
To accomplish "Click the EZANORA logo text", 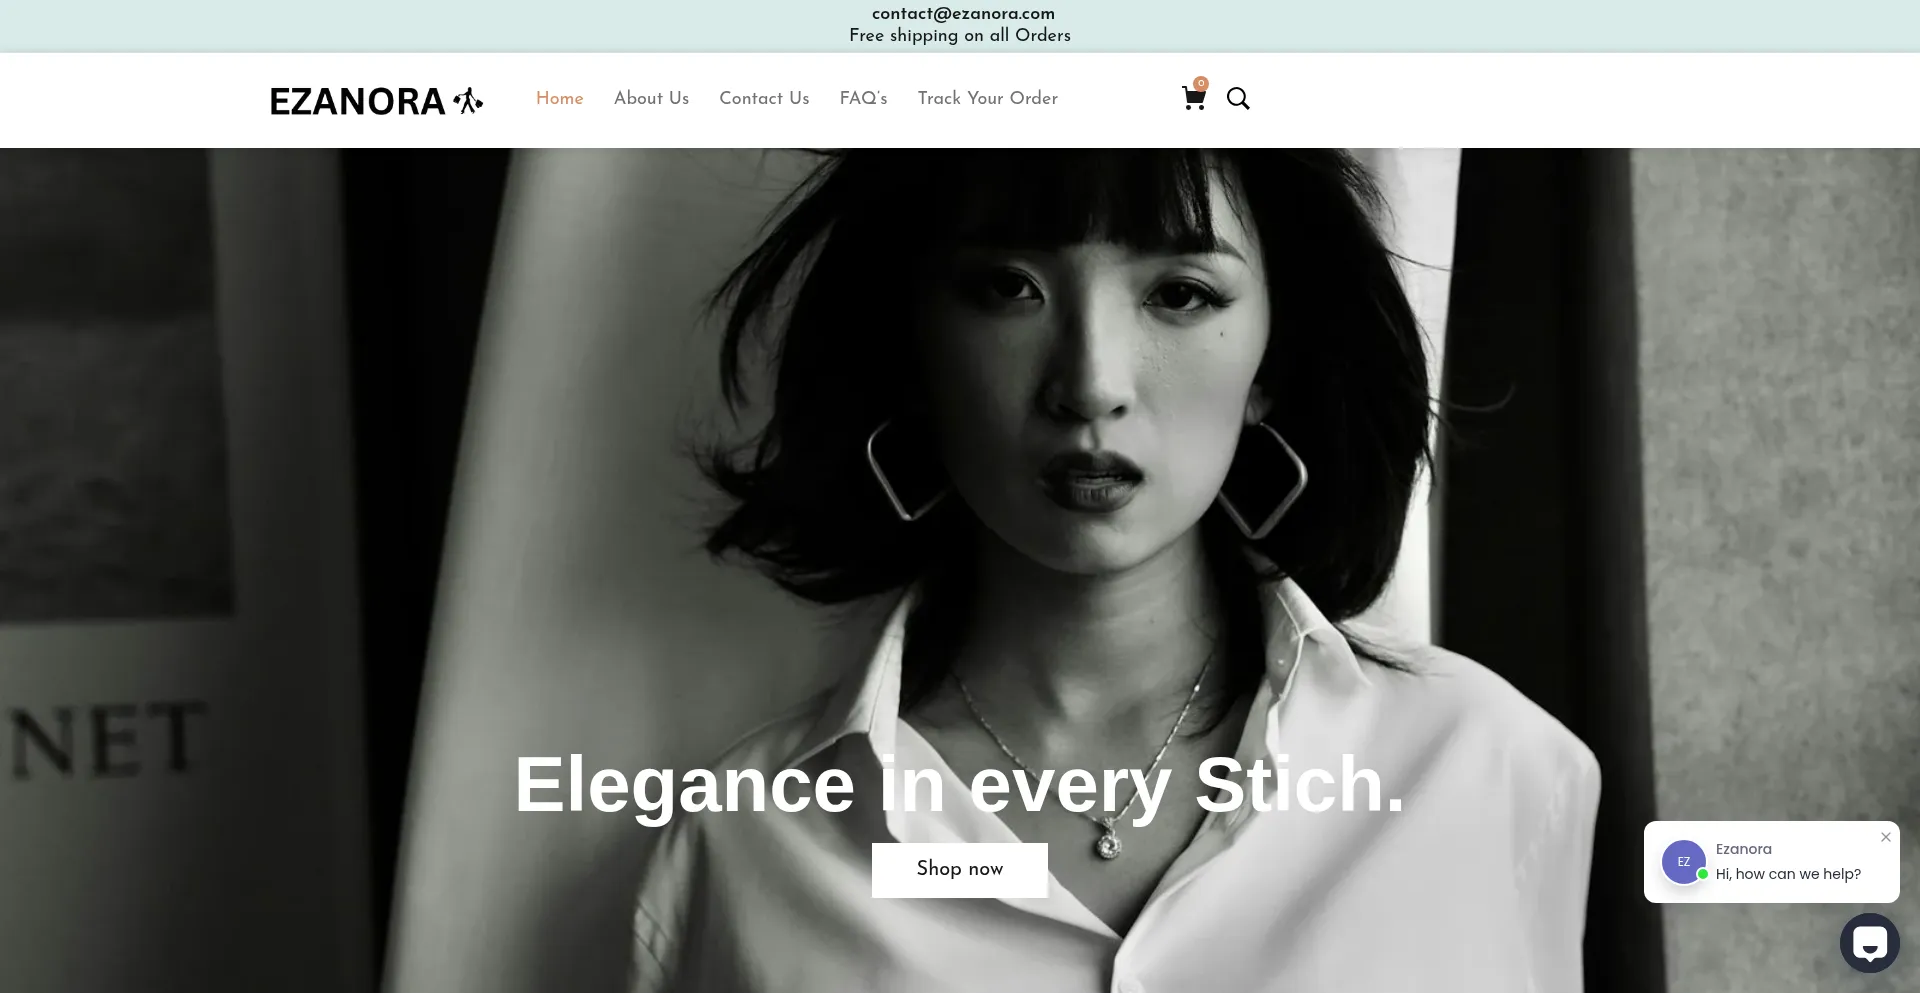I will click(x=357, y=101).
